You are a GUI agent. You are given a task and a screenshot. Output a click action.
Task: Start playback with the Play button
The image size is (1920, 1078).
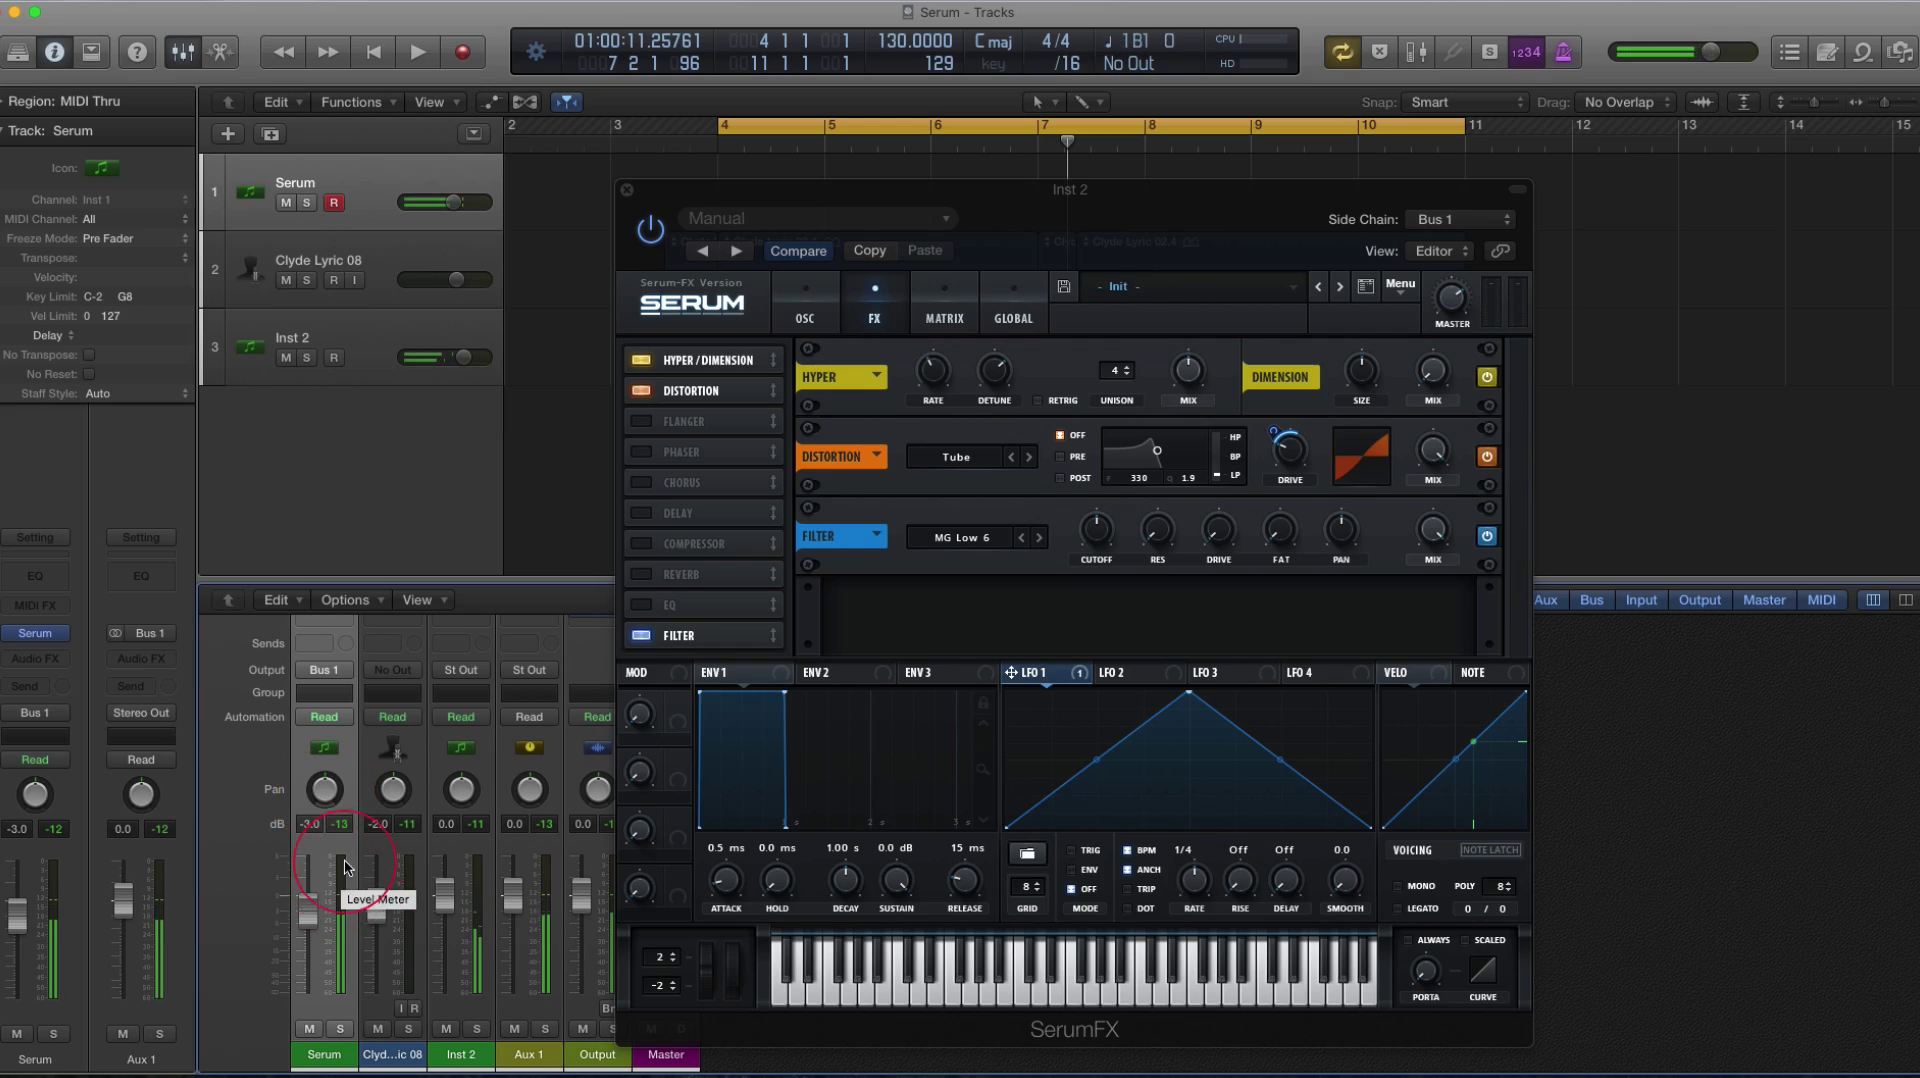418,52
